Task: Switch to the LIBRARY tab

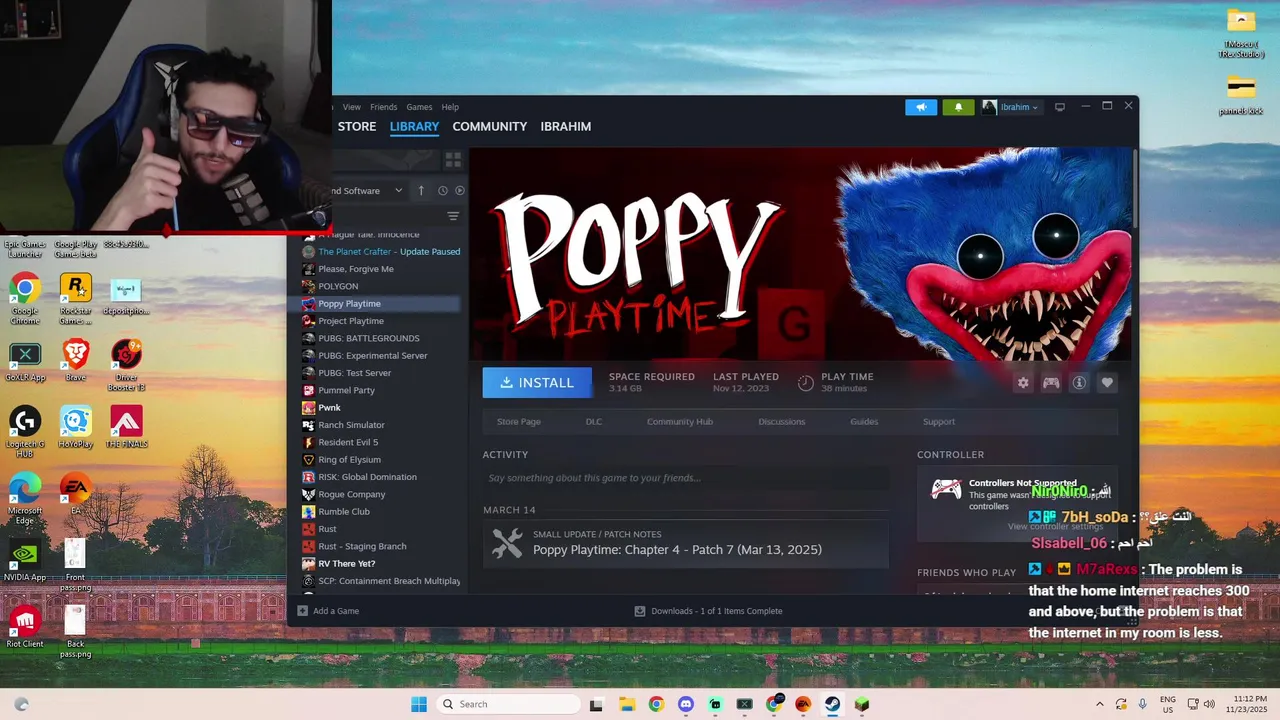Action: pos(414,127)
